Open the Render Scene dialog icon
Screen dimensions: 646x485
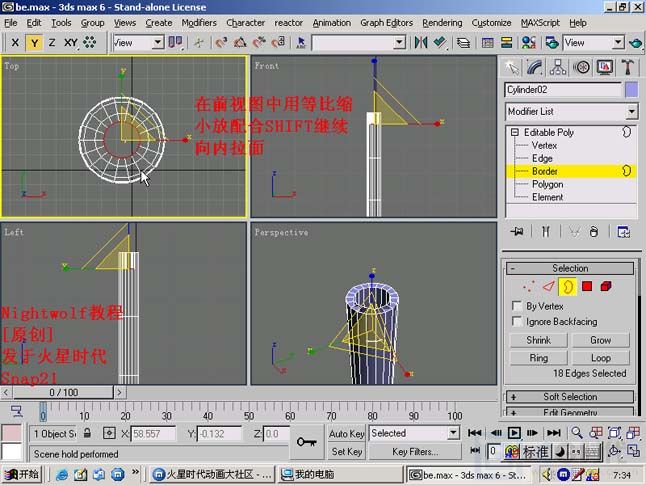coord(552,42)
